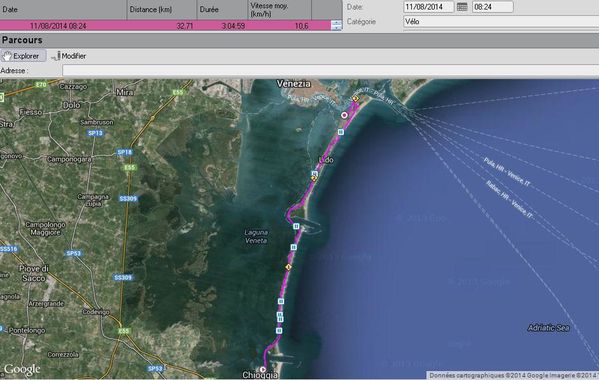Select the Modifier route edit tool
599x380 pixels.
point(69,56)
